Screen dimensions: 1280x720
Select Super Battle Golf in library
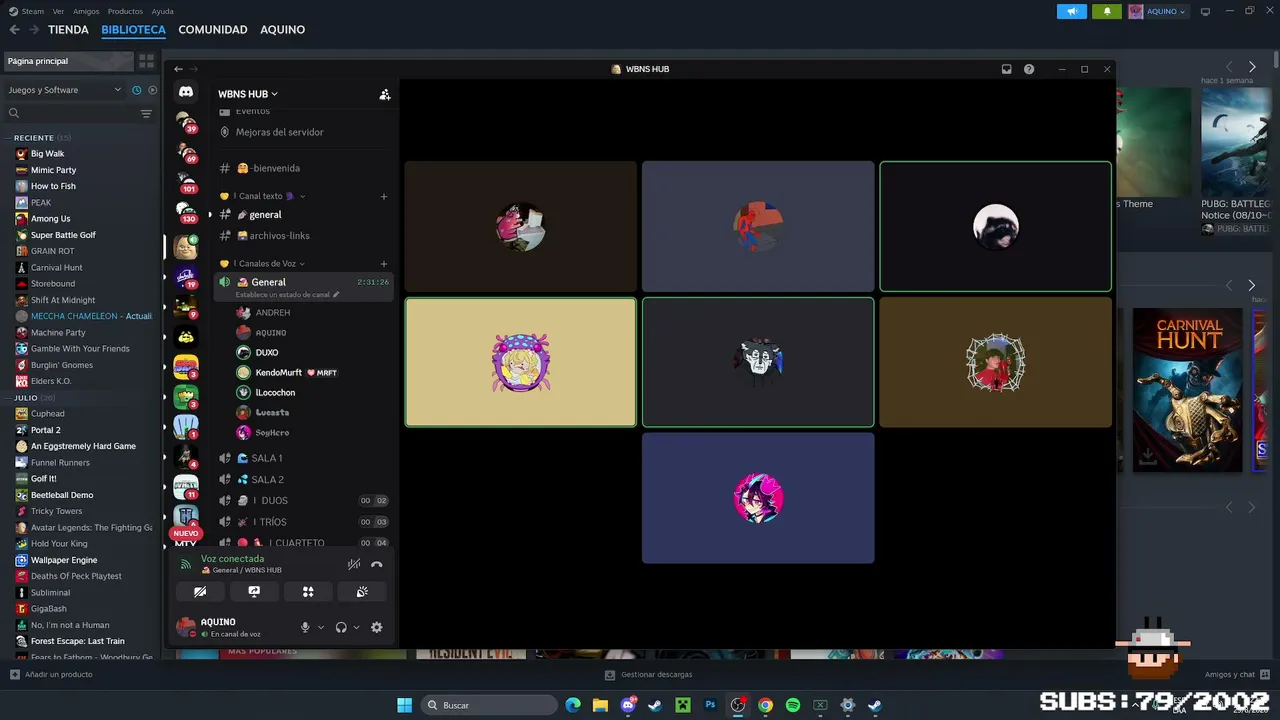tap(63, 235)
